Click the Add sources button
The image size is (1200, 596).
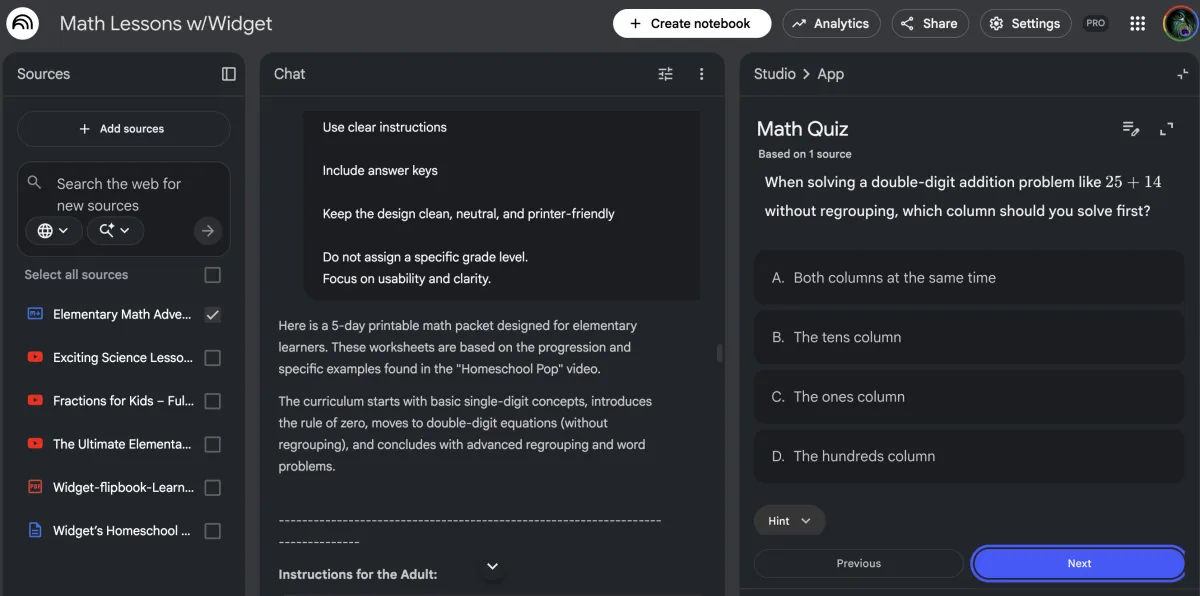tap(123, 129)
